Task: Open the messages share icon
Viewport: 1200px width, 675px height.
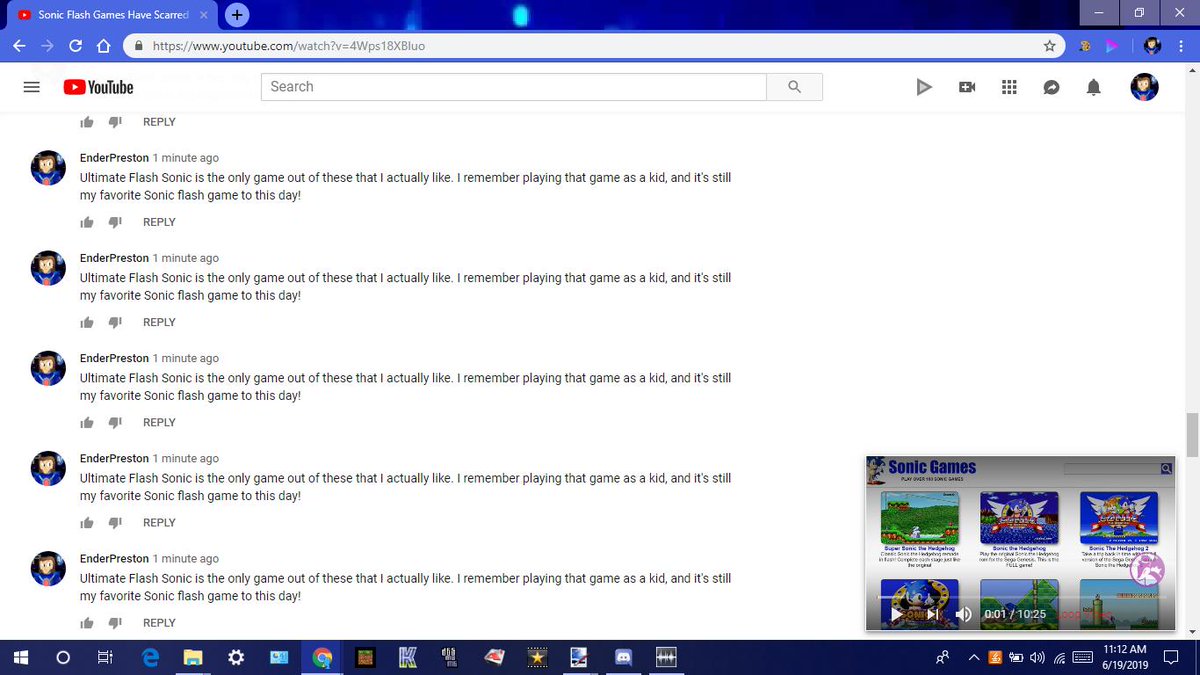Action: pos(1051,87)
